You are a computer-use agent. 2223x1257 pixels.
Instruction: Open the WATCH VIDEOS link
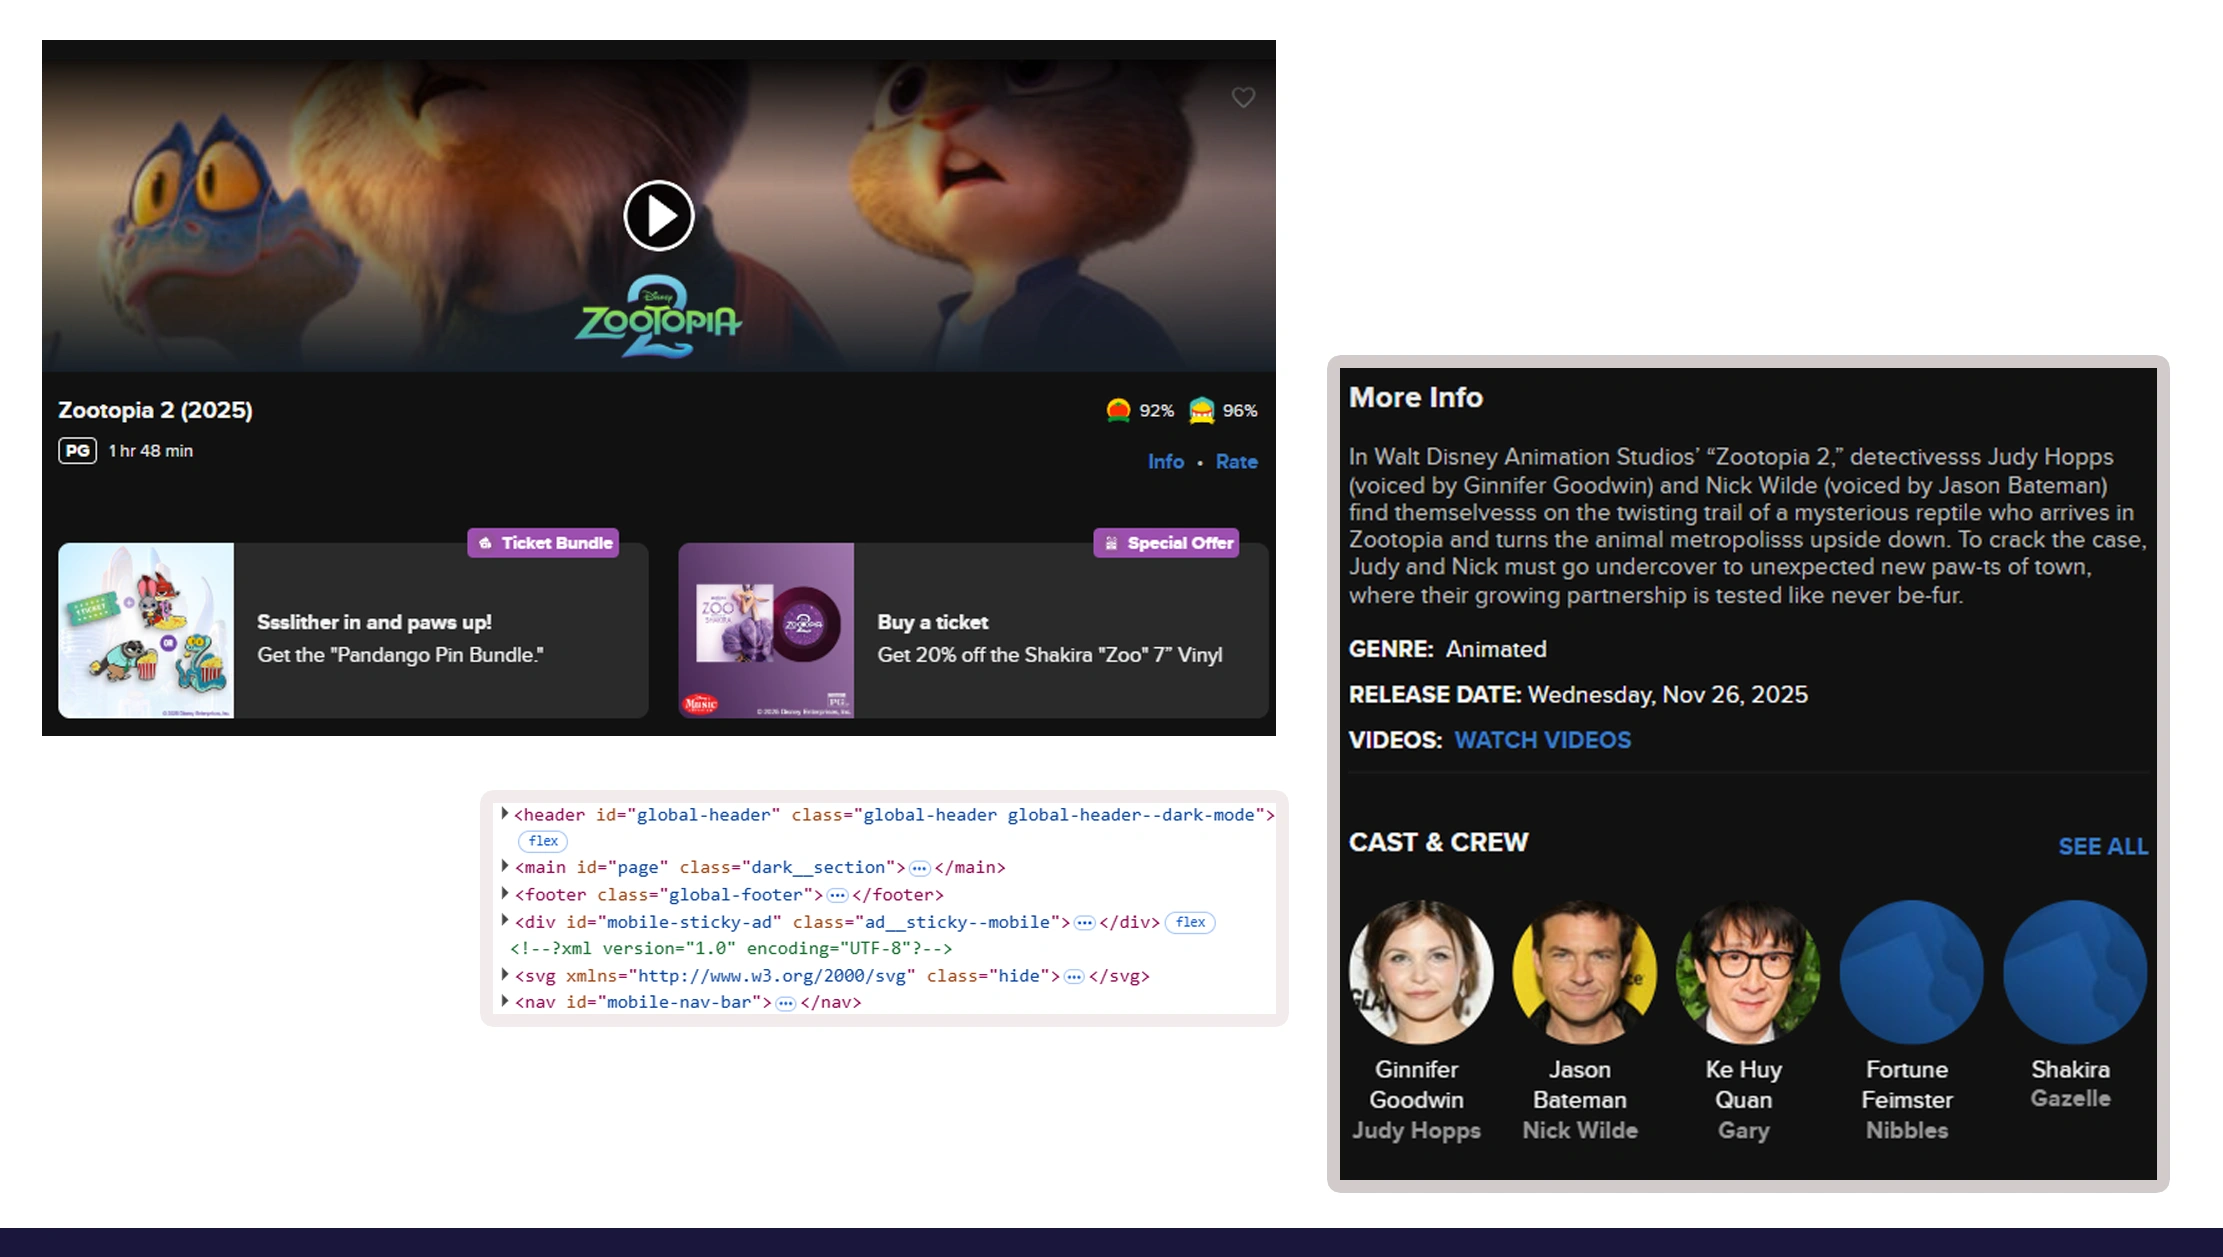1542,740
